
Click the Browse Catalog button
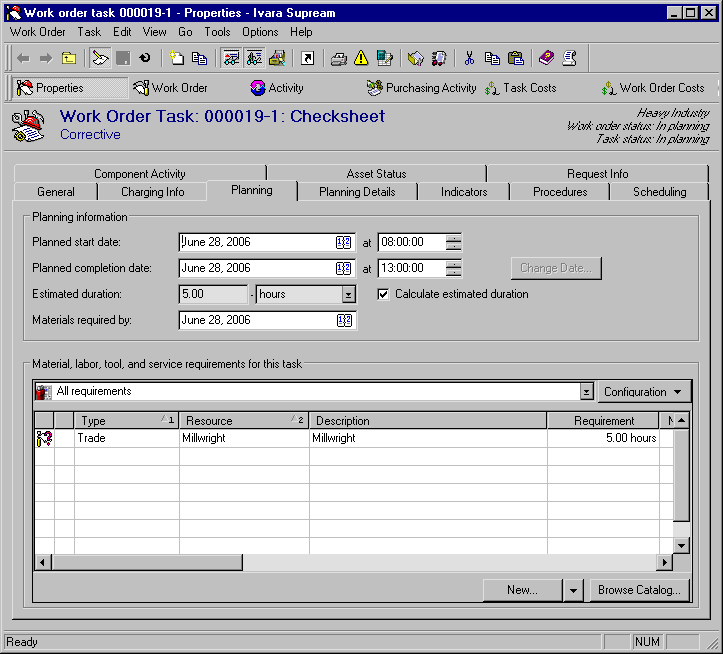[x=639, y=590]
